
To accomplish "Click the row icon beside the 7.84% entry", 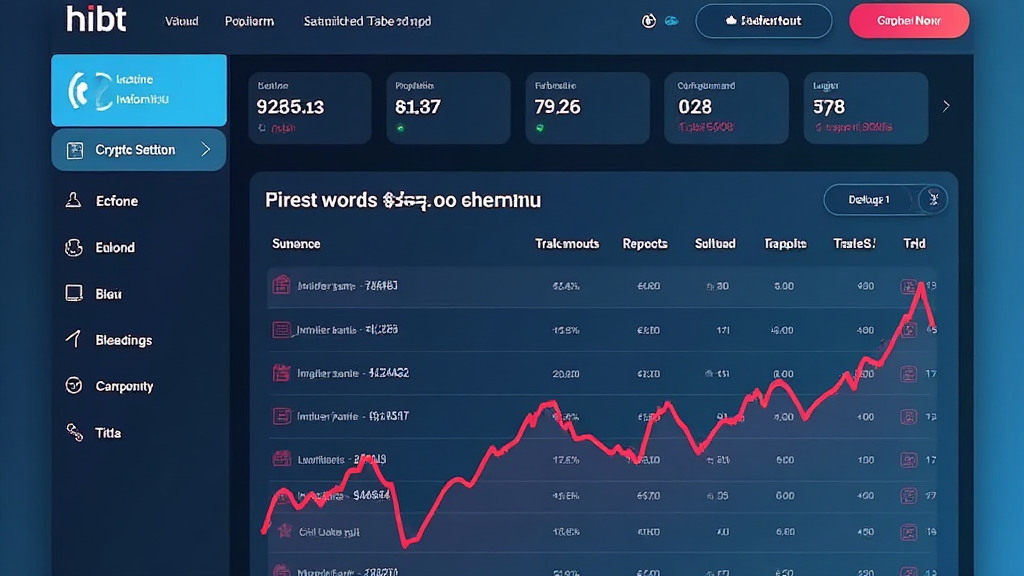I will pos(281,286).
